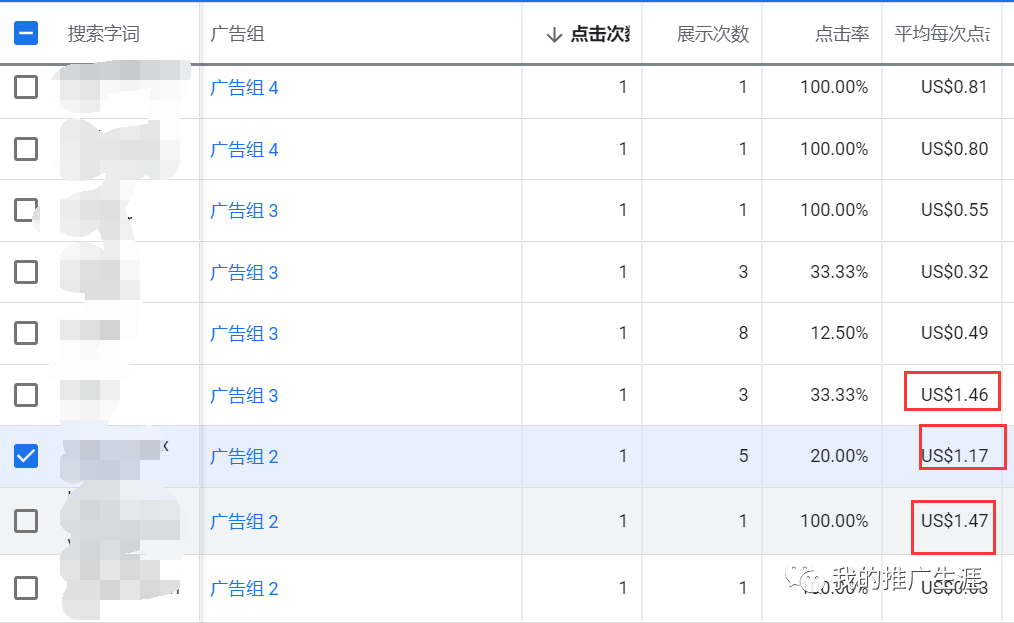Open the second 广告组 4 link
Viewport: 1014px width, 623px height.
tap(245, 149)
